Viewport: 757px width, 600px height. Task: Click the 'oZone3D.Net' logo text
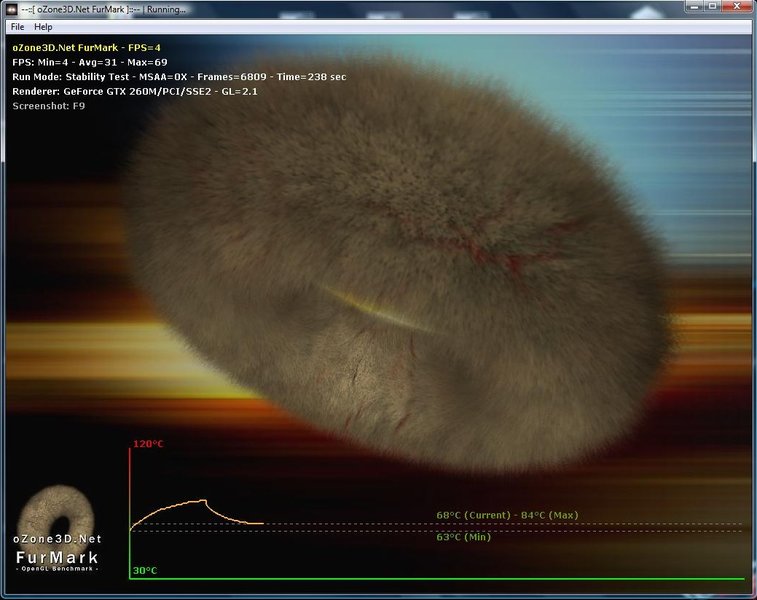pyautogui.click(x=57, y=539)
